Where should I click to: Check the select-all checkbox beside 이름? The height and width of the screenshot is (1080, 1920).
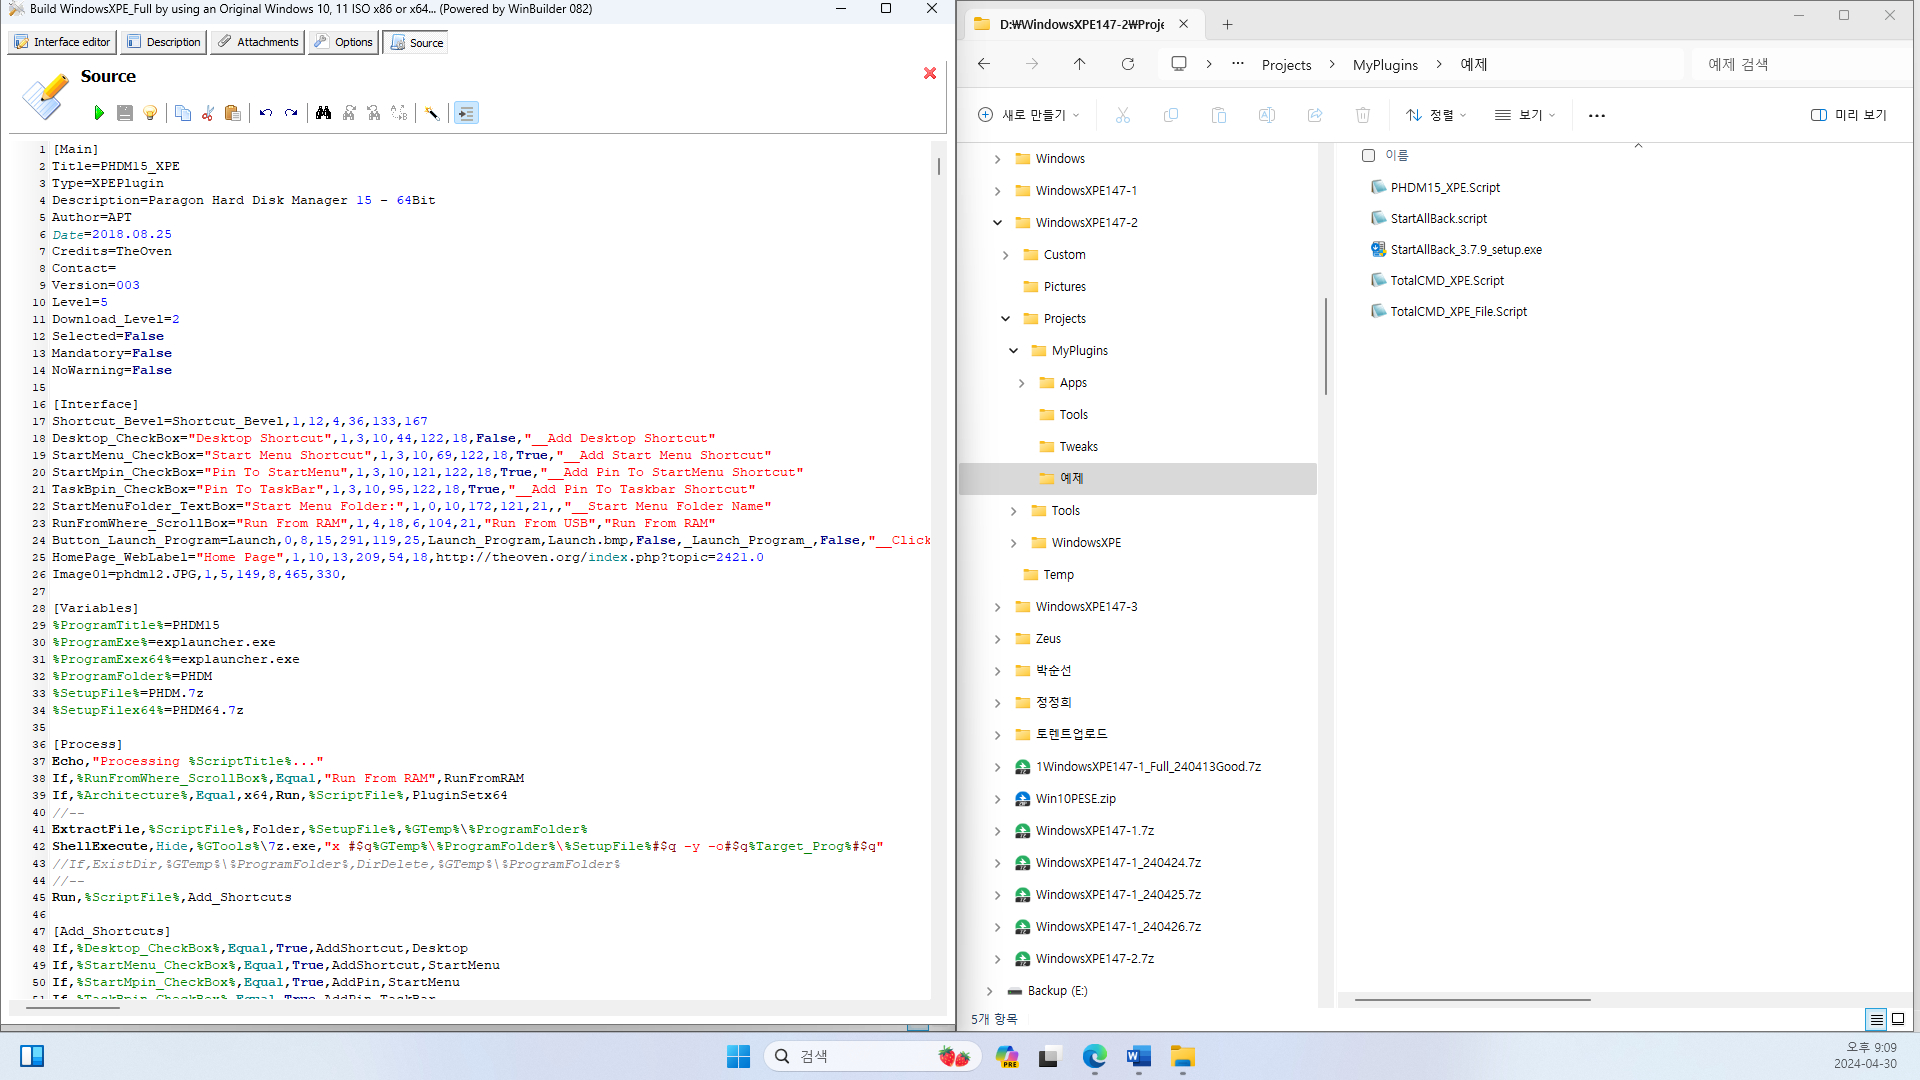click(1368, 155)
